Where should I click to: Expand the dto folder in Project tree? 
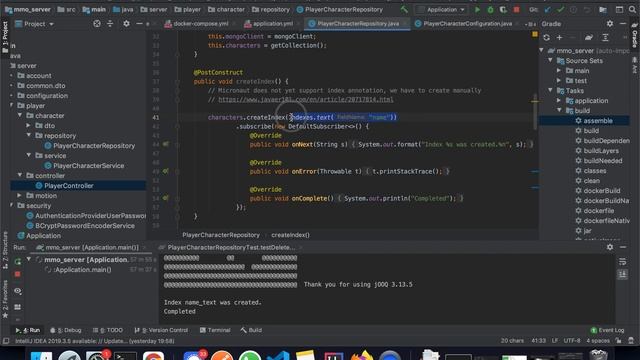coord(29,126)
